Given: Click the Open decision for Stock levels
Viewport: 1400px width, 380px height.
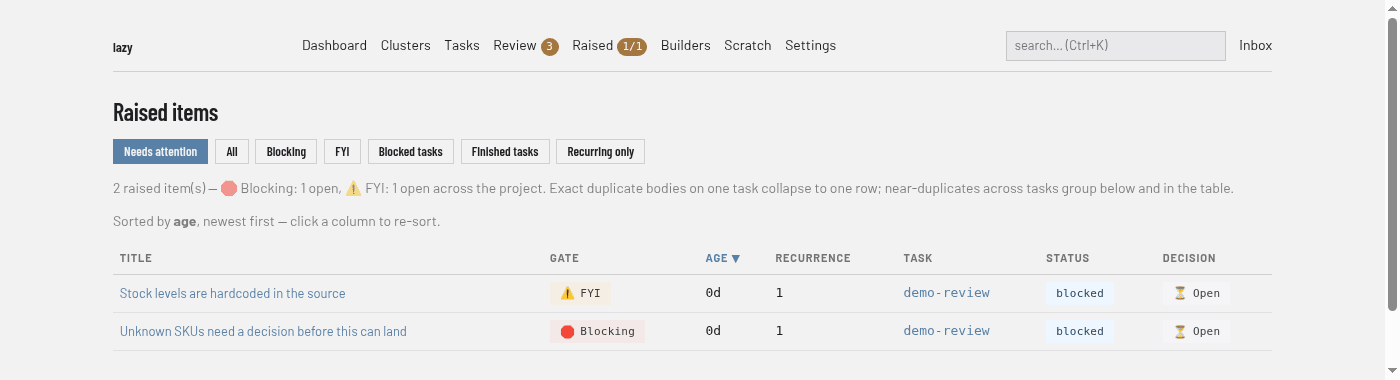Looking at the screenshot, I should 1196,293.
